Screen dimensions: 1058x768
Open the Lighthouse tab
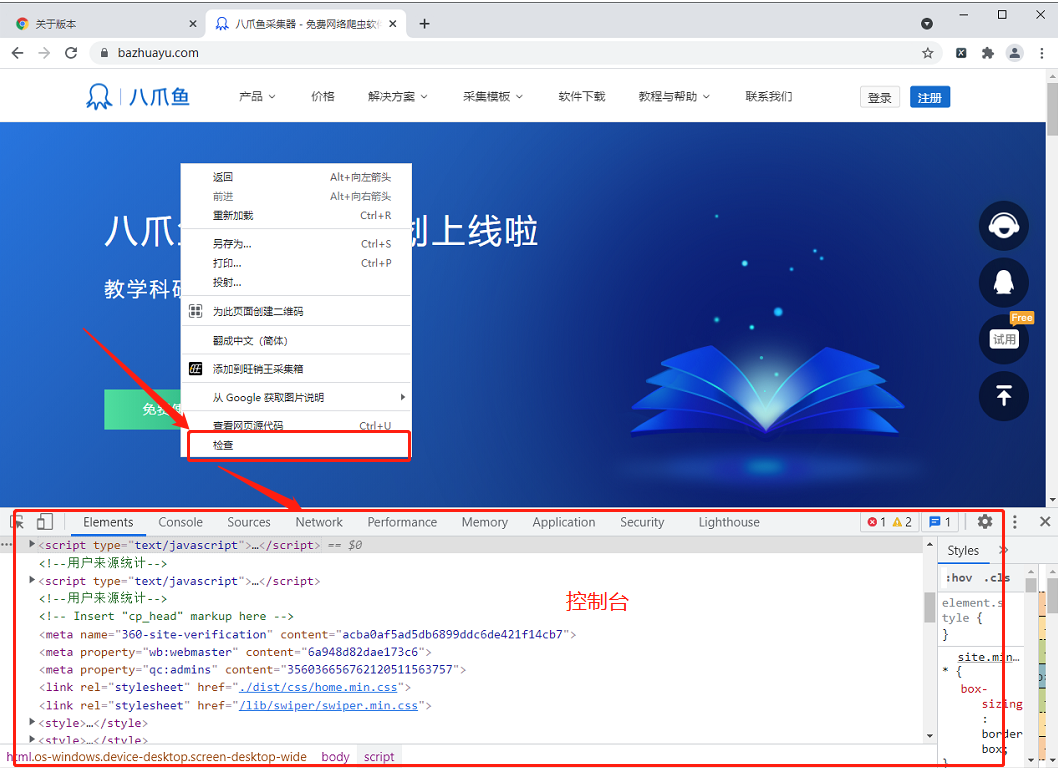click(x=729, y=522)
